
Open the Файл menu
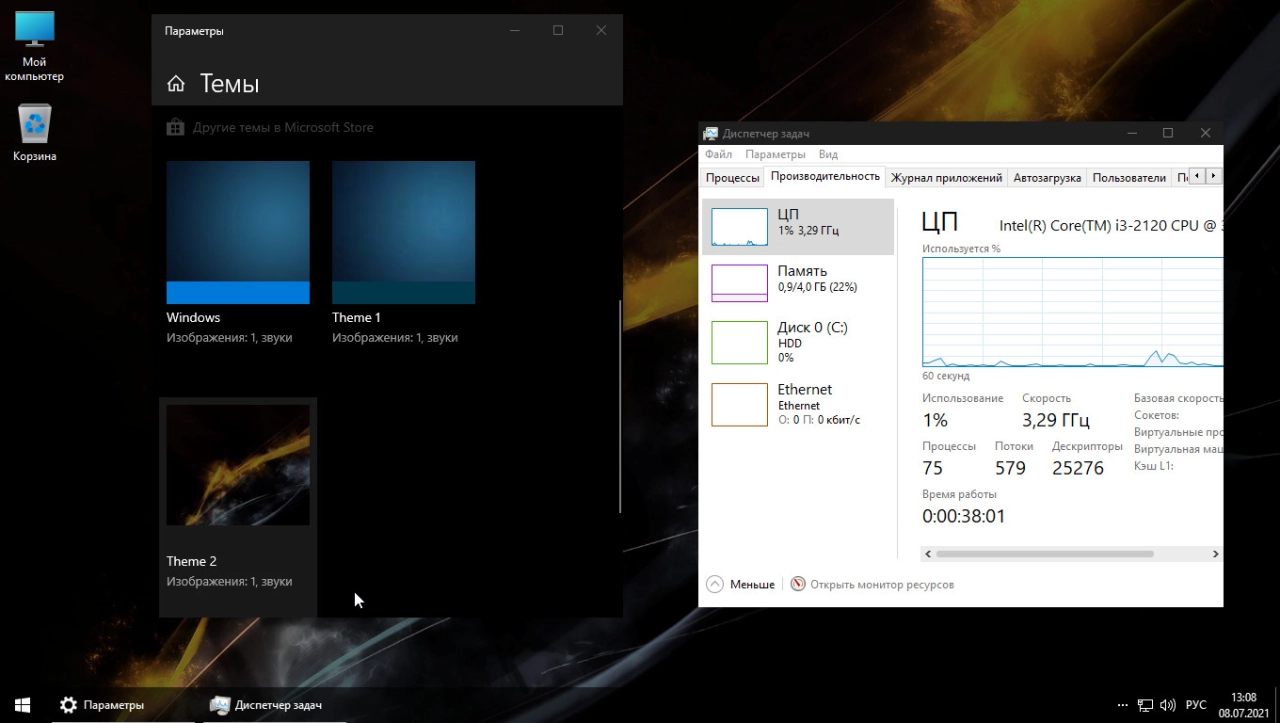click(718, 154)
